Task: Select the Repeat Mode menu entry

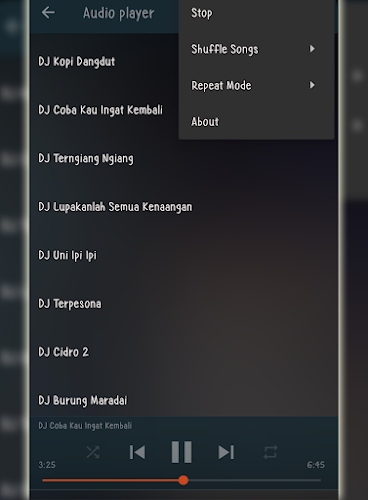Action: coord(256,85)
